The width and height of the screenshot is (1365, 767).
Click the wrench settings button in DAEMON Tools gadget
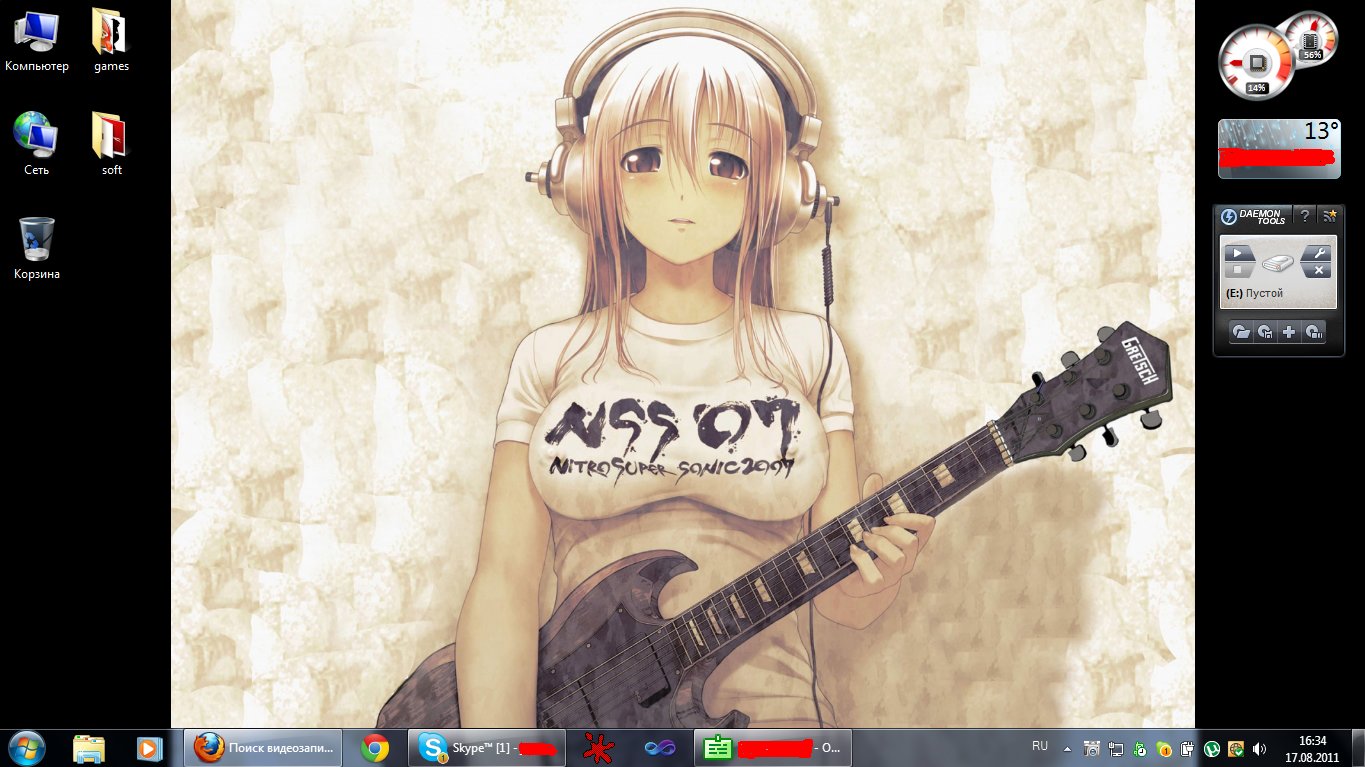[x=1318, y=253]
